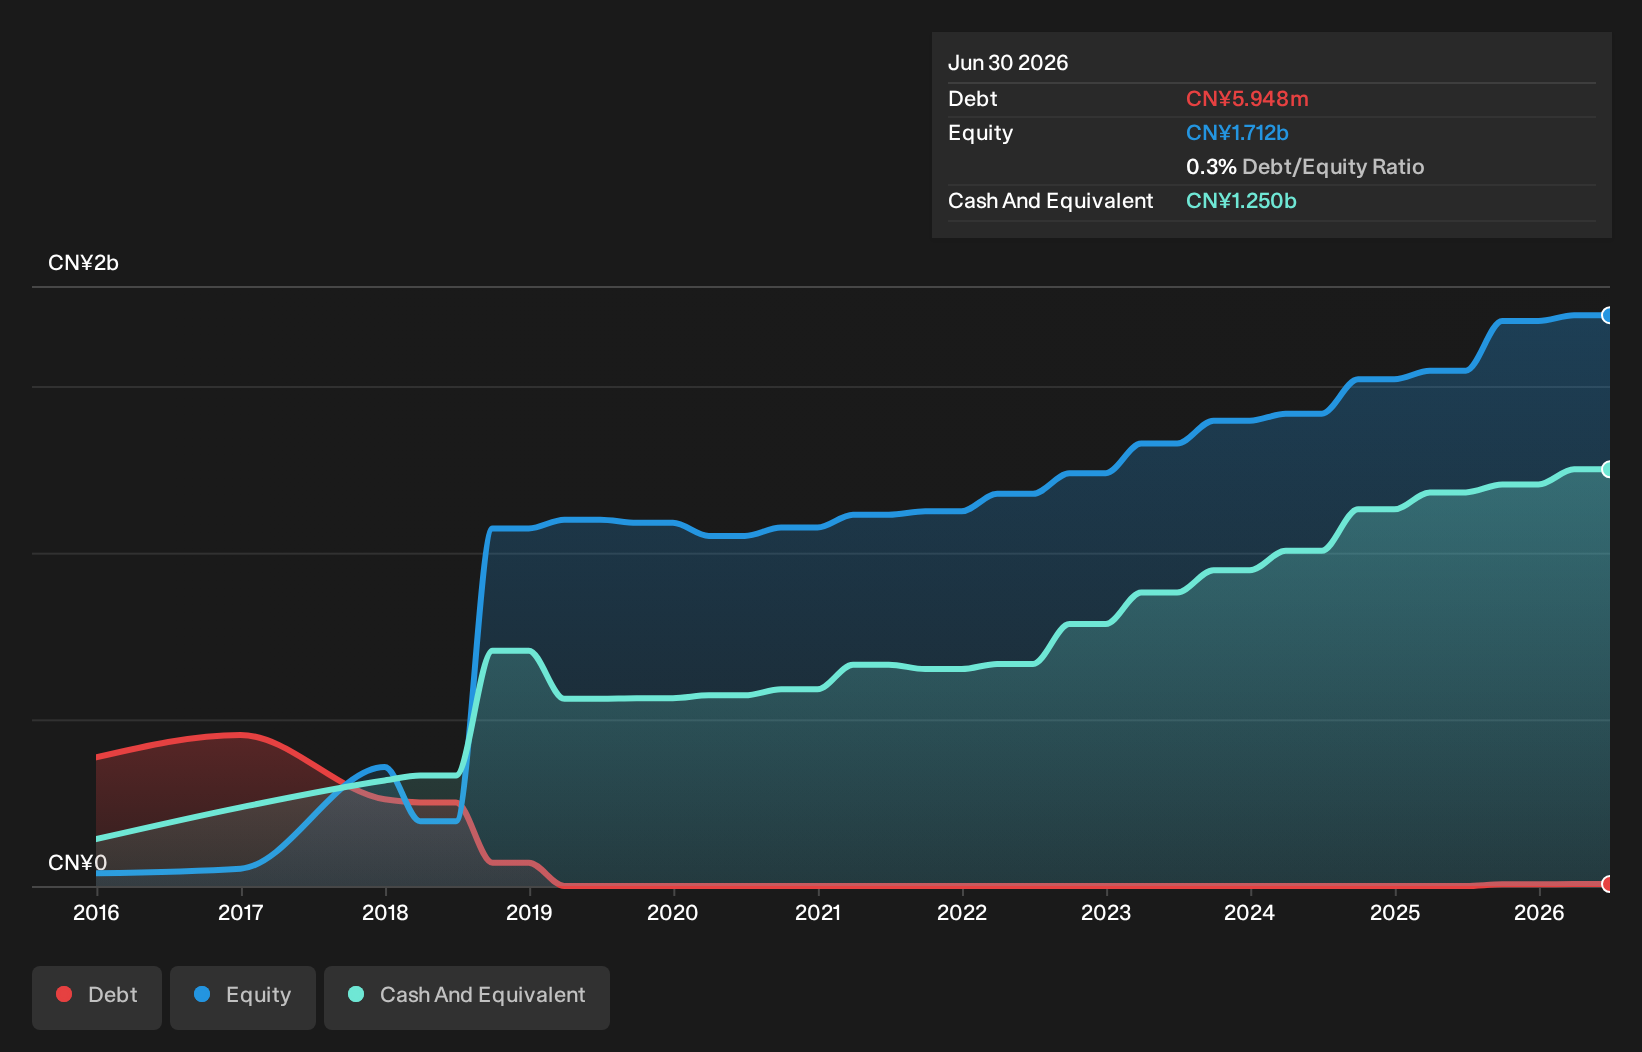
Task: Click the Debt value CN¥5.948m
Action: click(1247, 99)
